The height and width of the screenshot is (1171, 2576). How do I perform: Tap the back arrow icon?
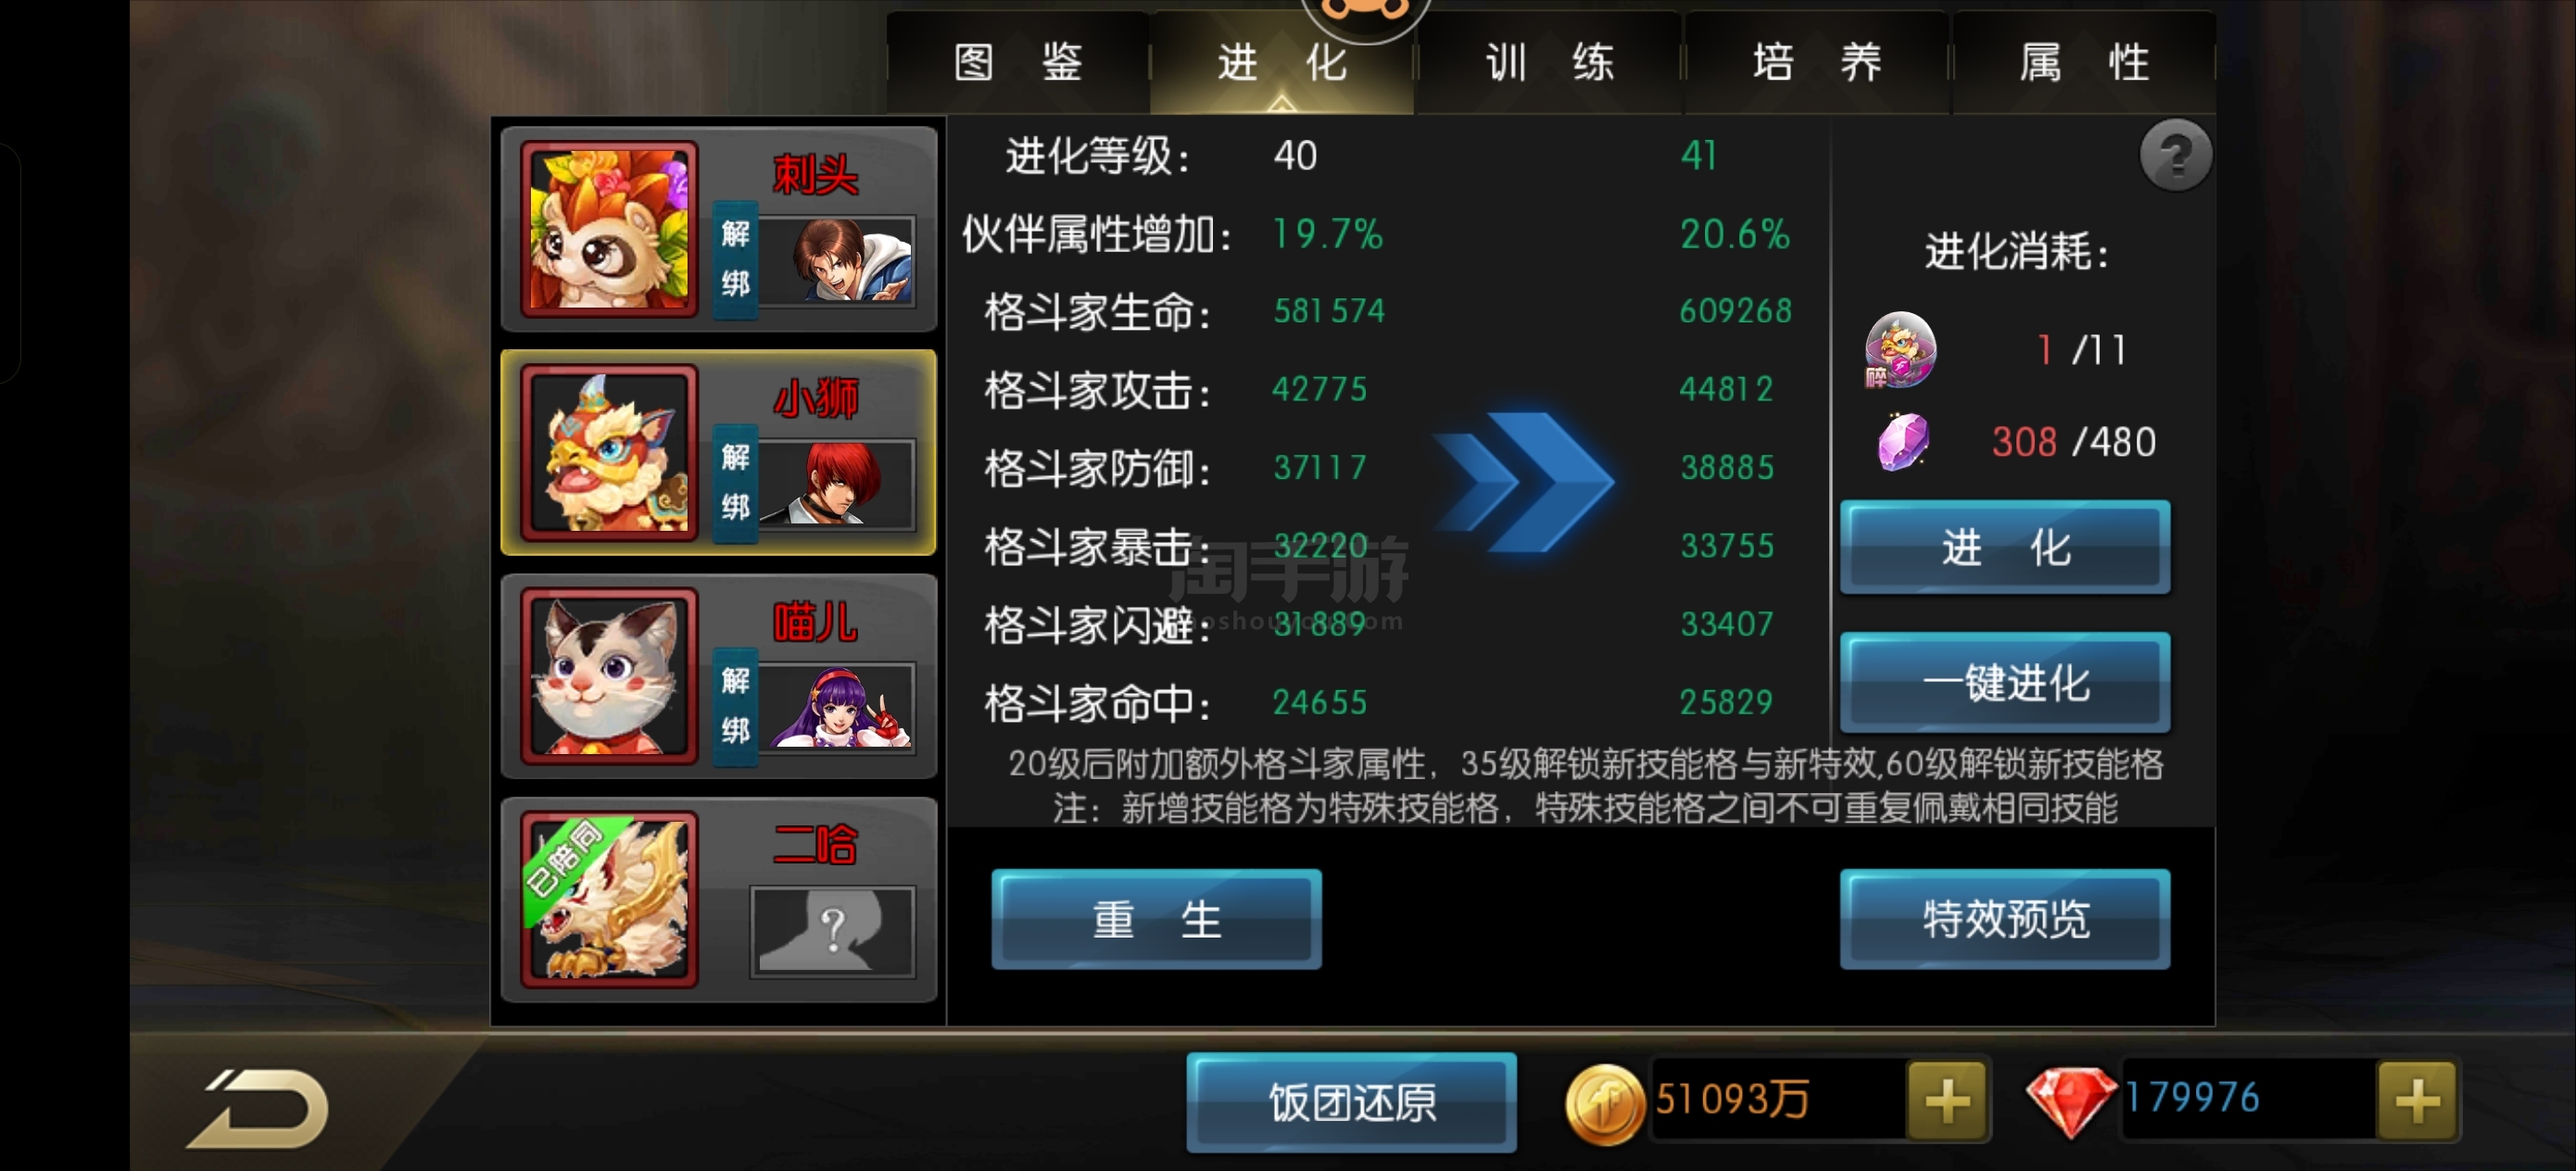tap(259, 1108)
